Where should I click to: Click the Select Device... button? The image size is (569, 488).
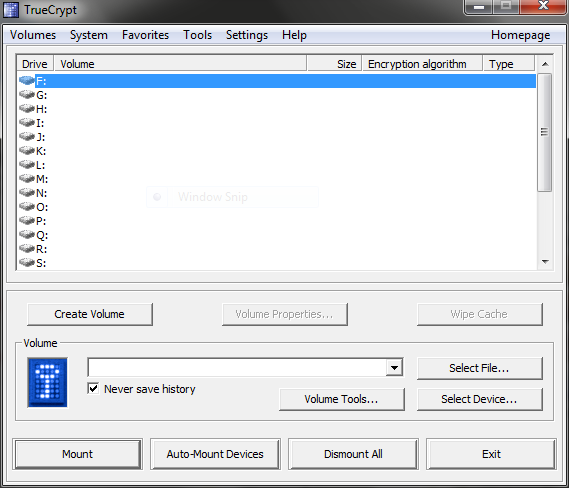coord(479,399)
